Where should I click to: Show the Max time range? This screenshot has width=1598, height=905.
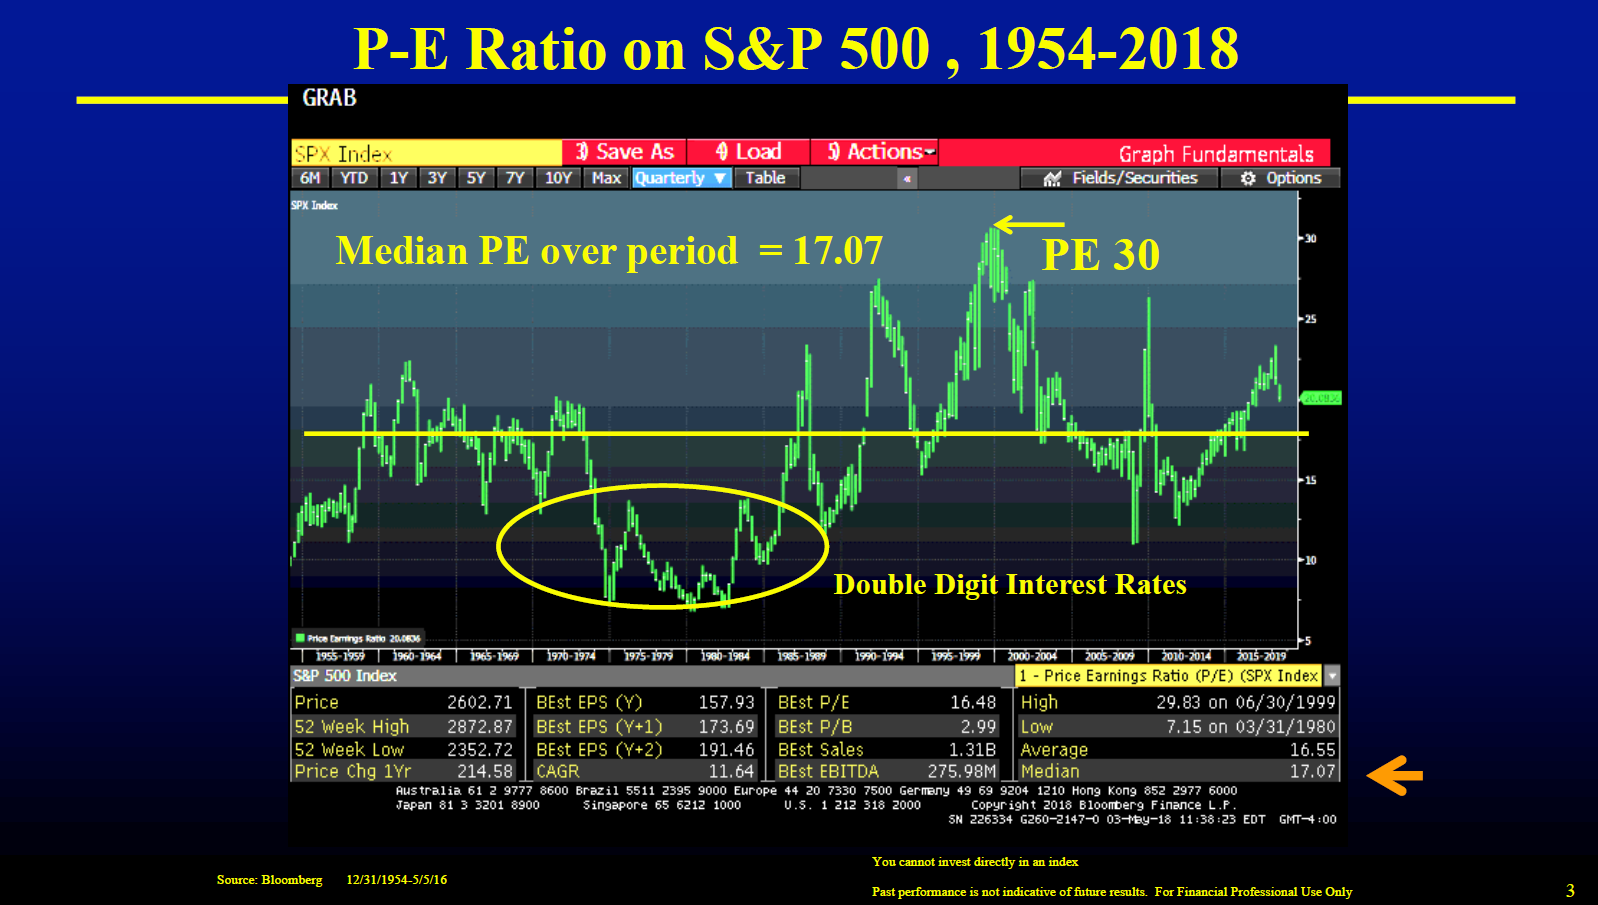[606, 178]
